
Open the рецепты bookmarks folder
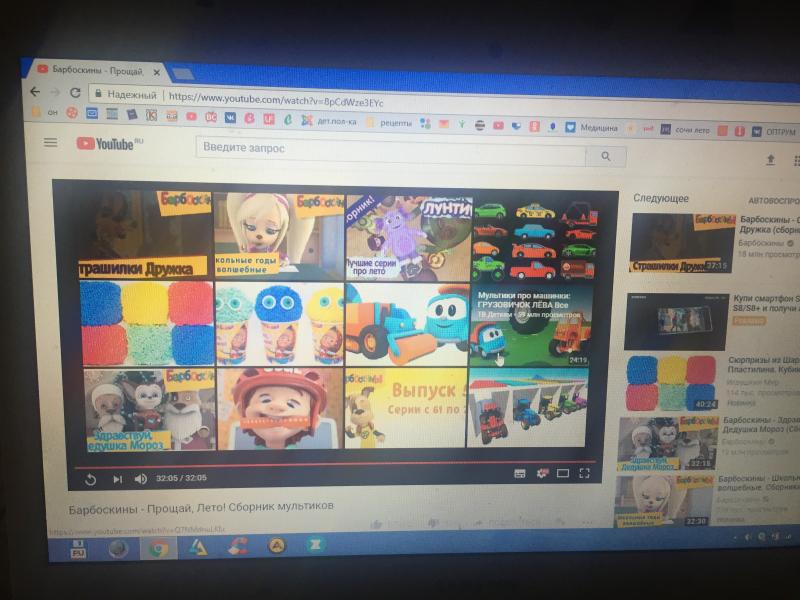pos(390,123)
